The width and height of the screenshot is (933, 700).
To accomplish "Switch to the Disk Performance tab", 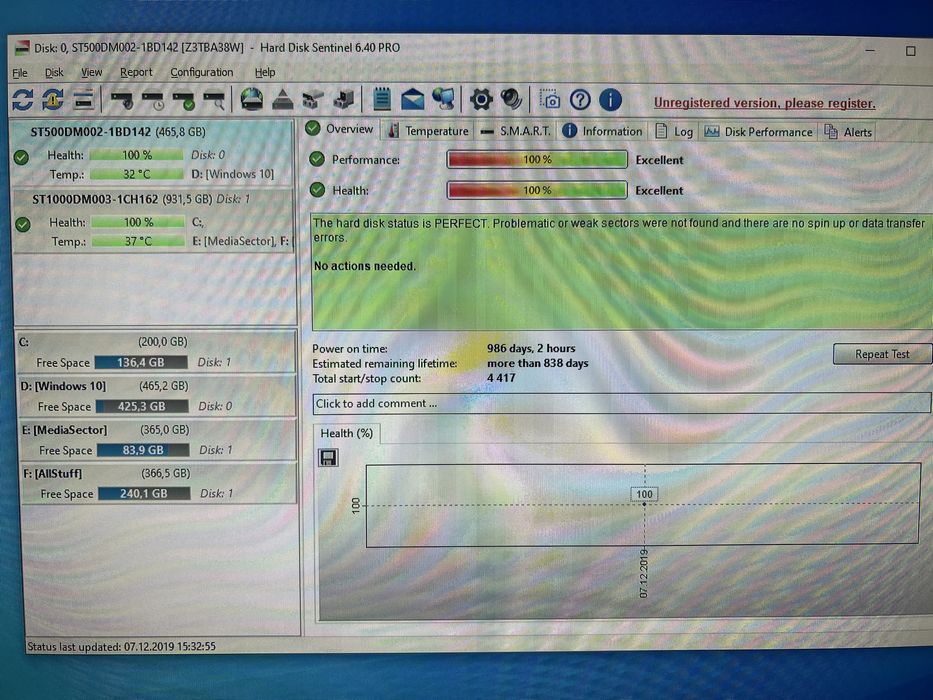I will [758, 132].
